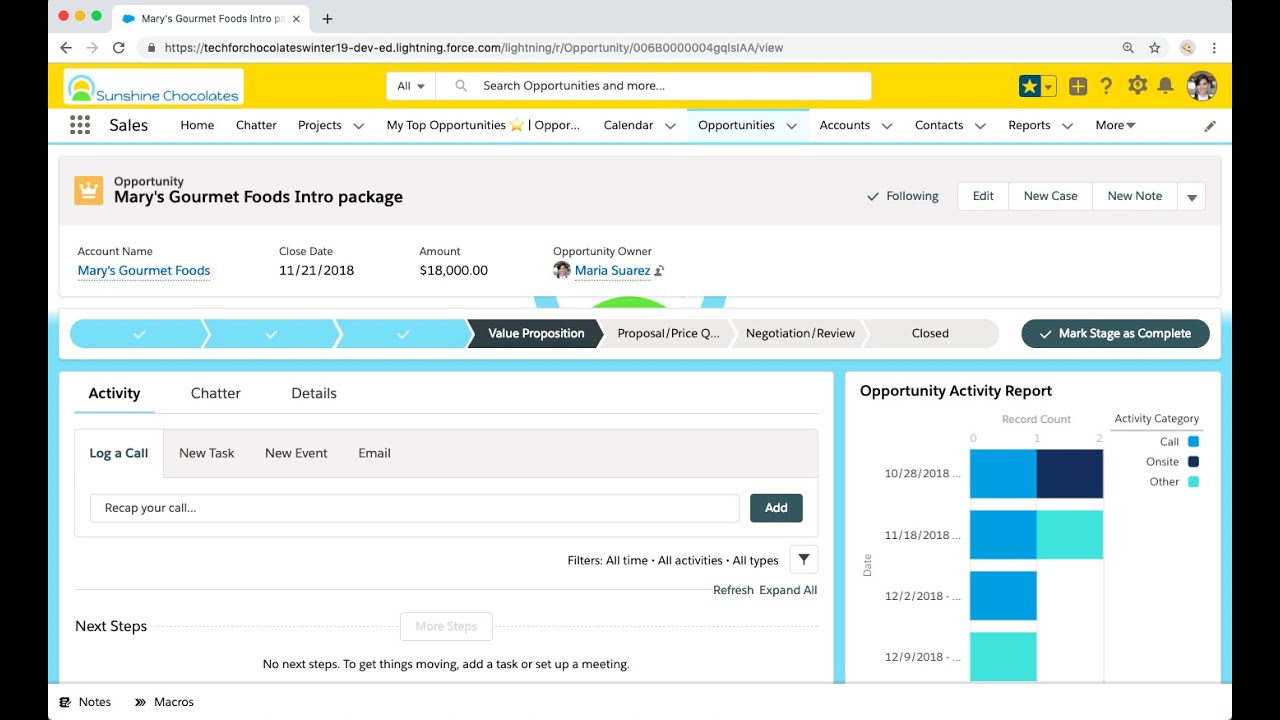
Task: Click the user profile avatar
Action: point(1201,86)
